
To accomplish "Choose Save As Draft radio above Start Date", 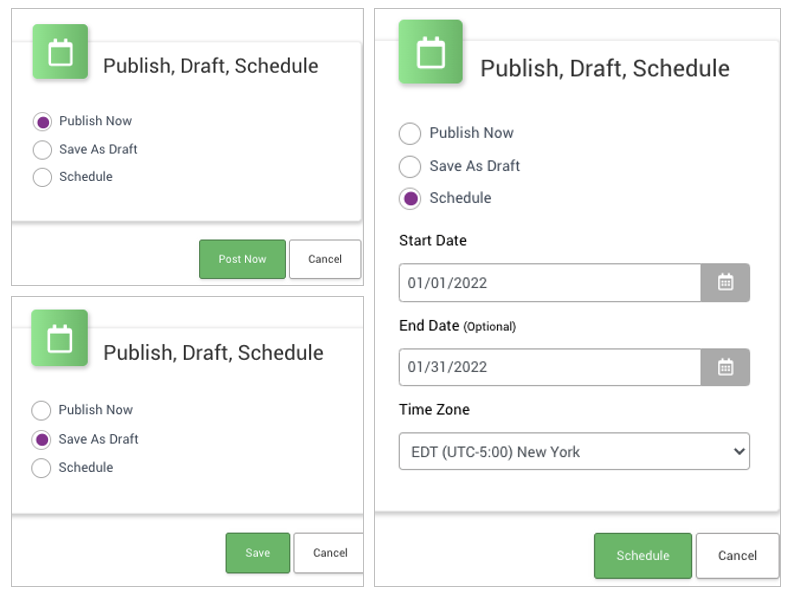I will 410,166.
